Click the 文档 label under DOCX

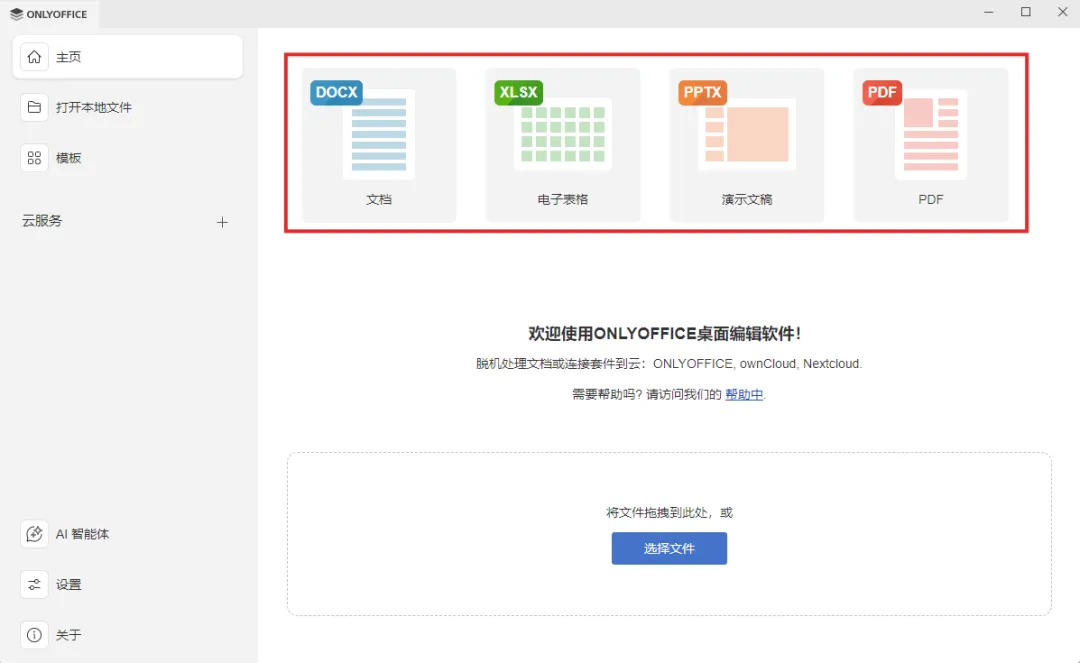[379, 199]
